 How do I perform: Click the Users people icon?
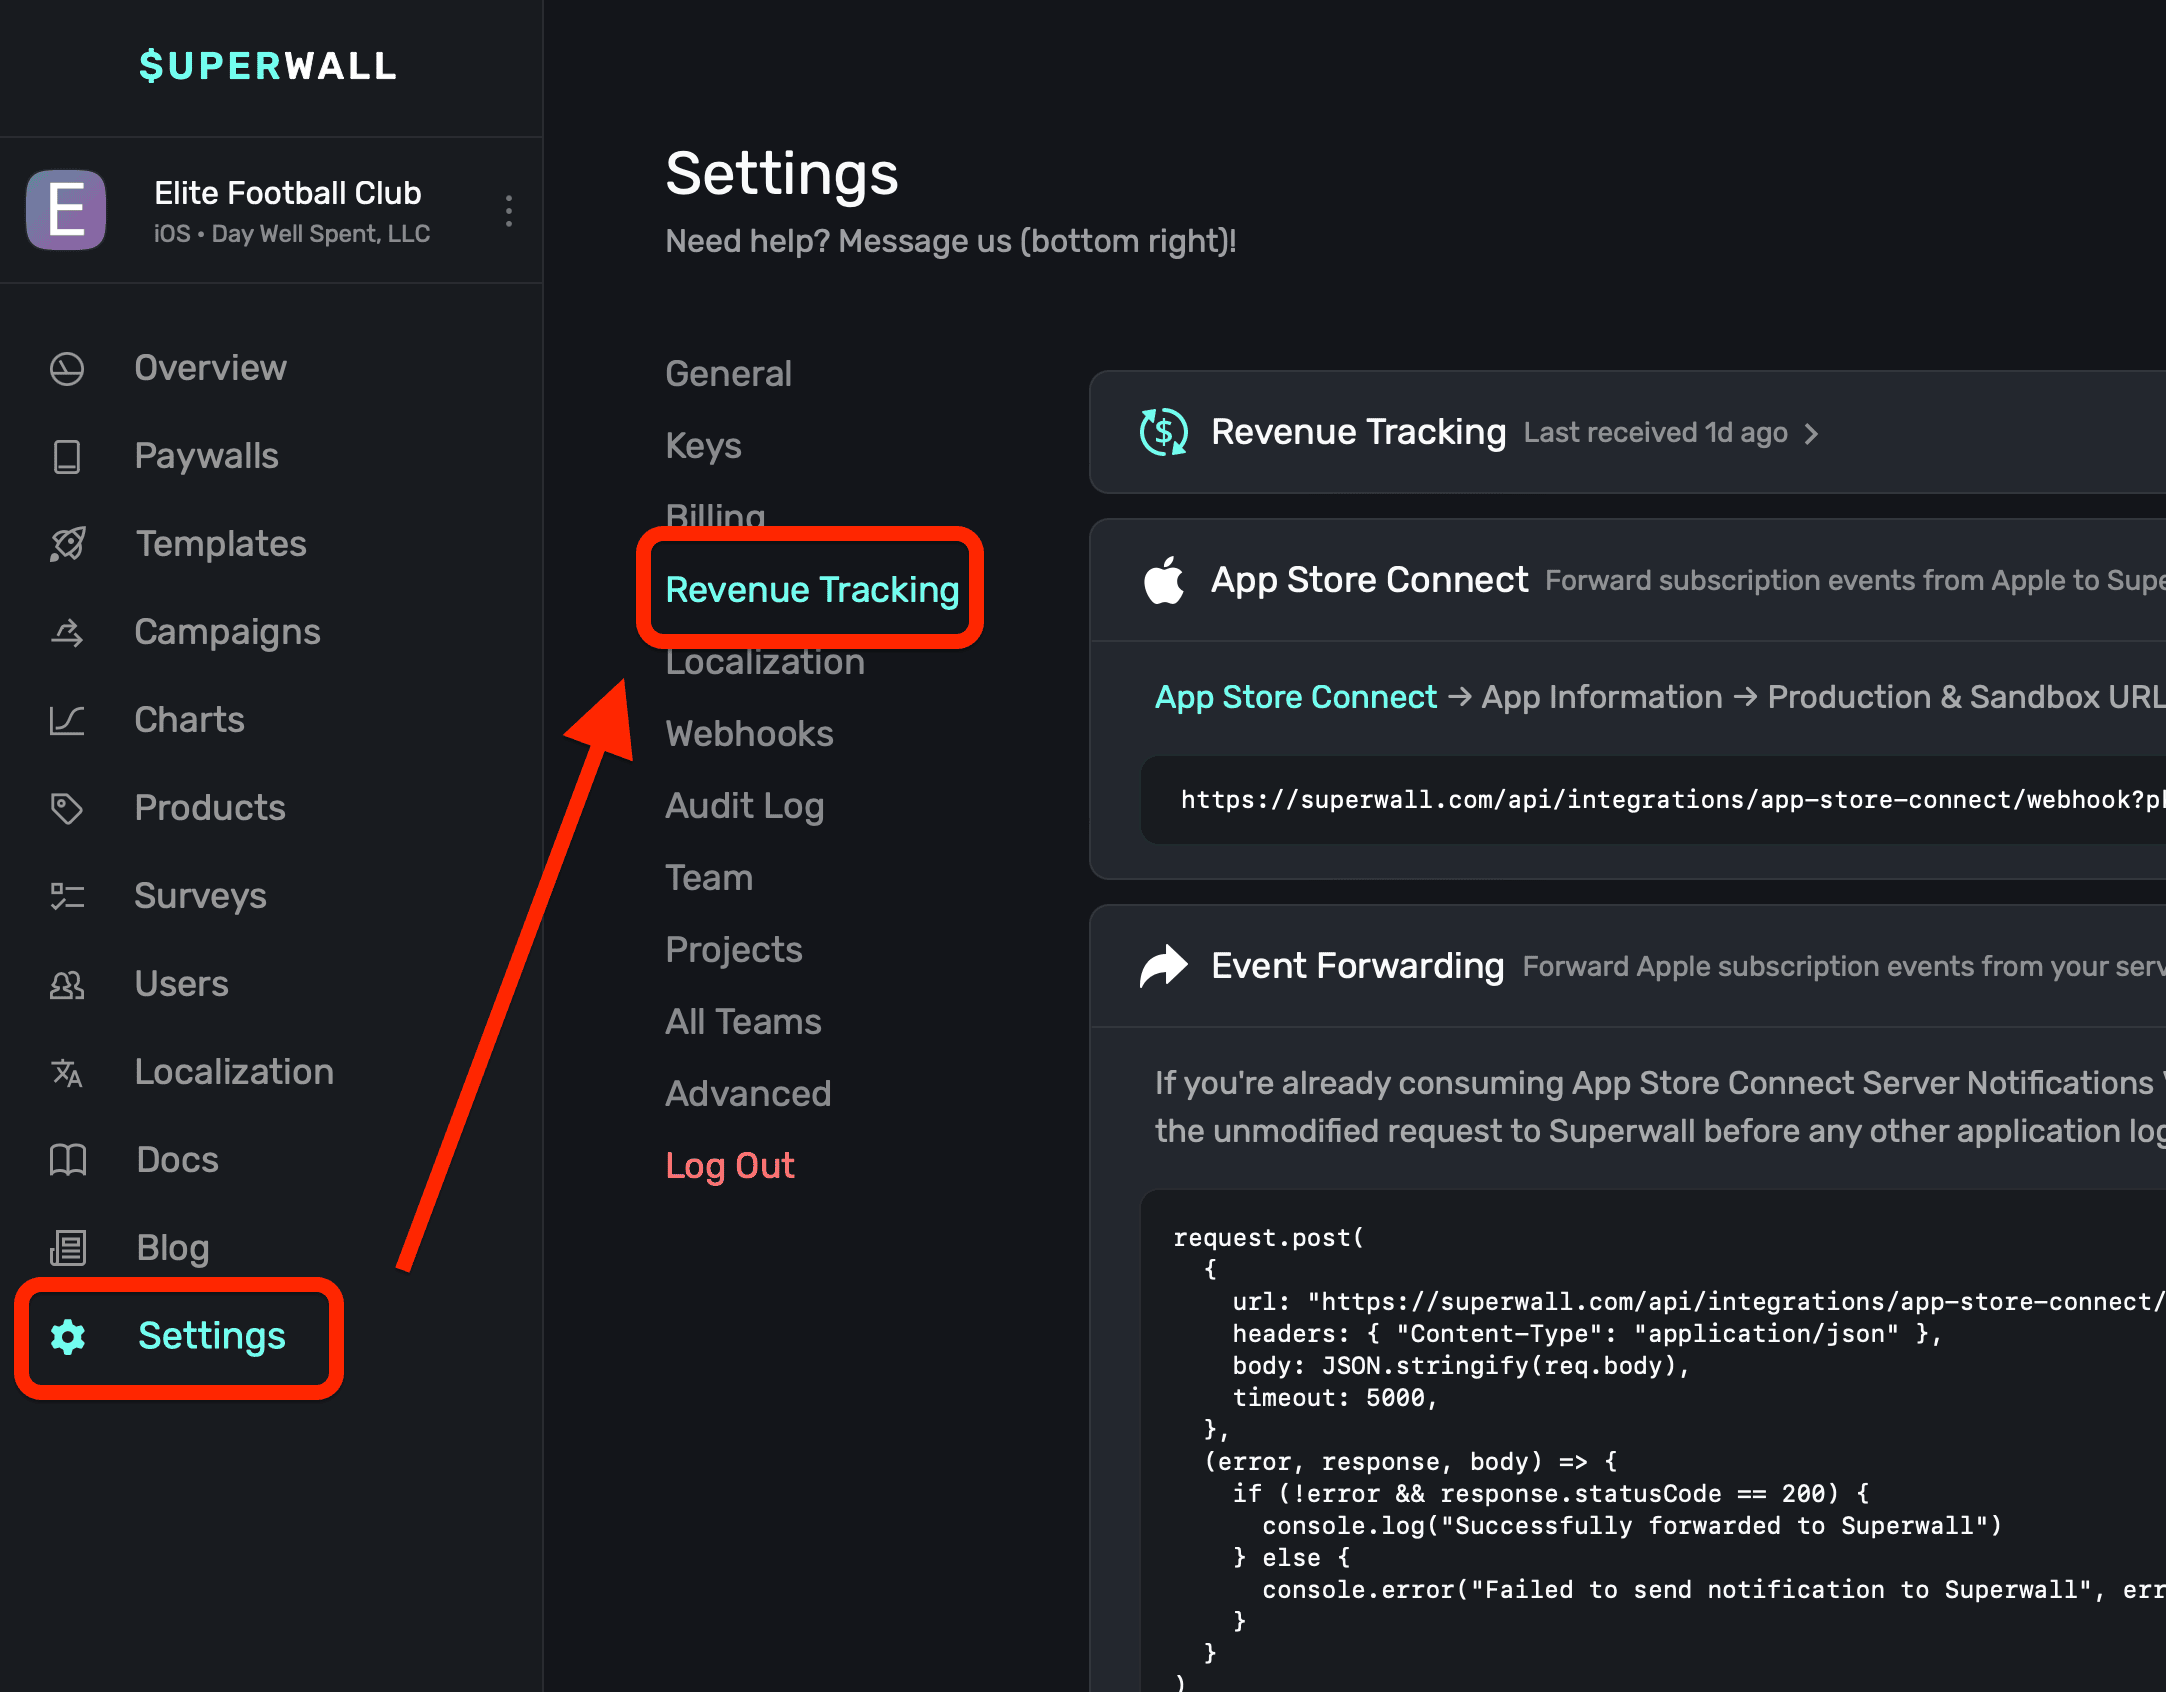tap(67, 985)
